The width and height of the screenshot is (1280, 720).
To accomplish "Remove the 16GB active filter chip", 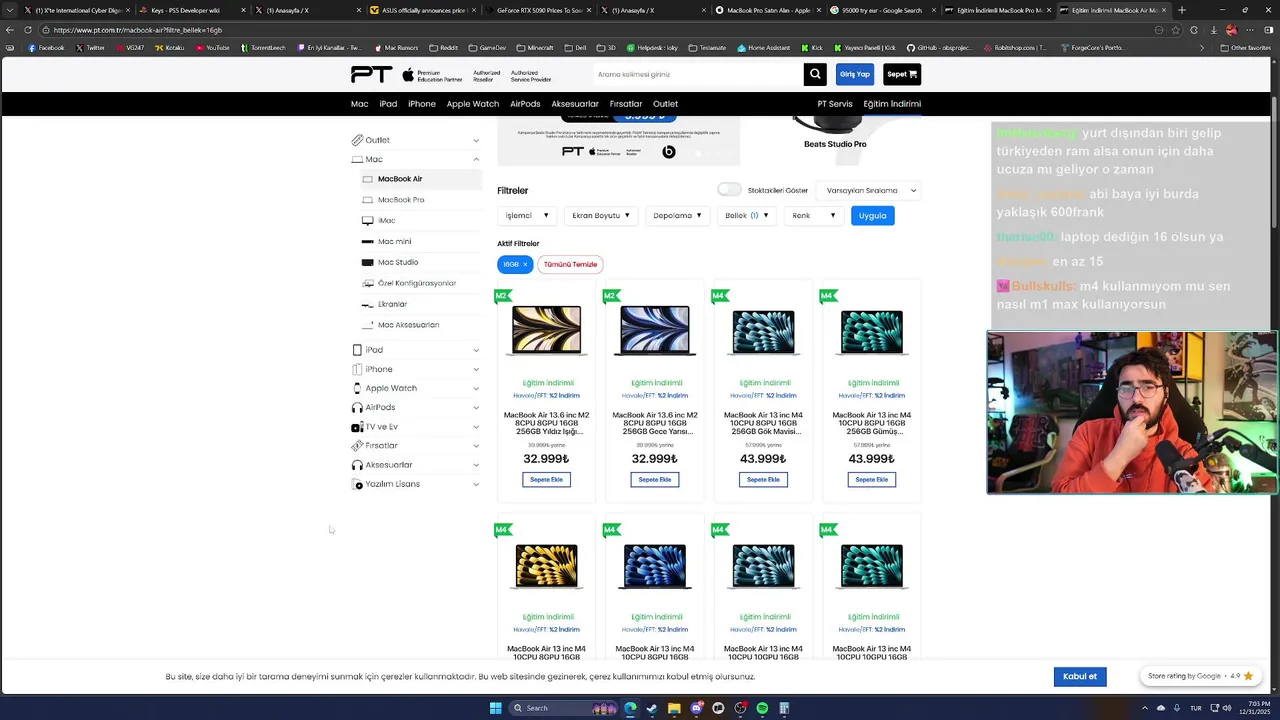I will coord(524,264).
